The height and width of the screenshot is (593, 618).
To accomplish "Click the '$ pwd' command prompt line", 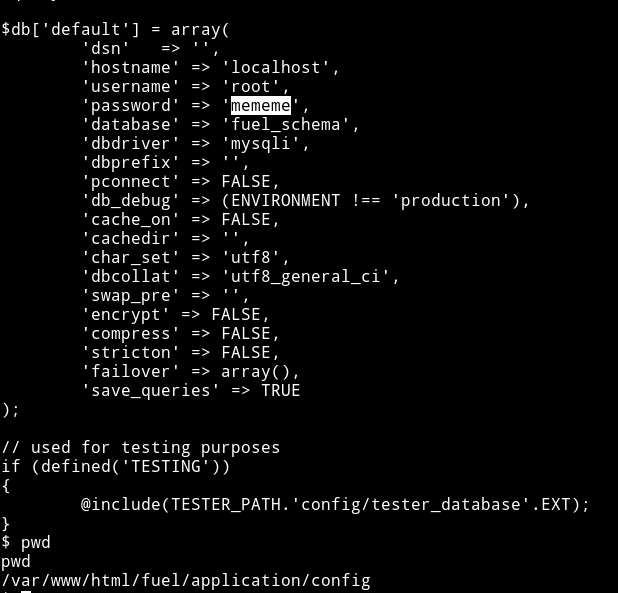I will click(26, 543).
